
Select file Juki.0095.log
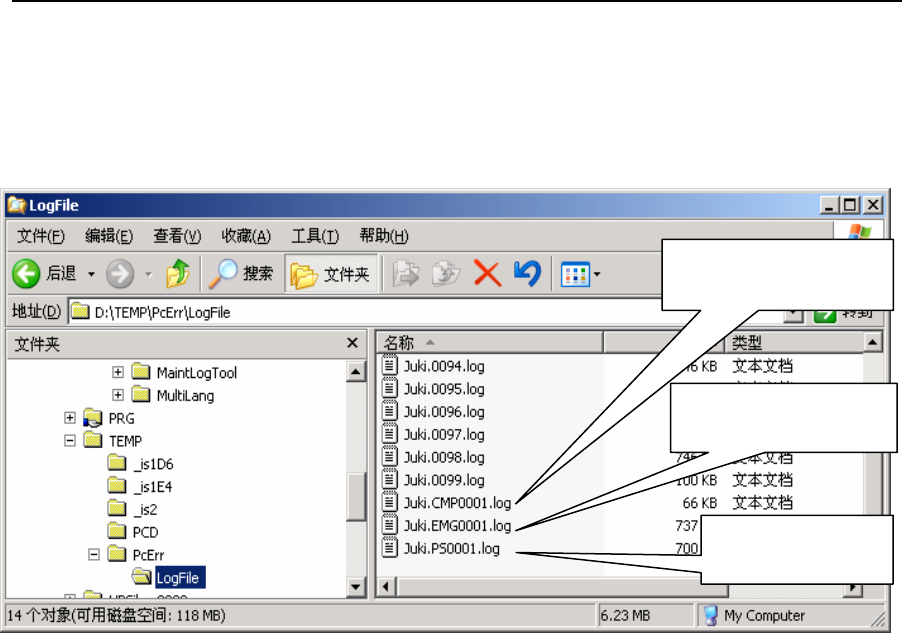coord(444,390)
